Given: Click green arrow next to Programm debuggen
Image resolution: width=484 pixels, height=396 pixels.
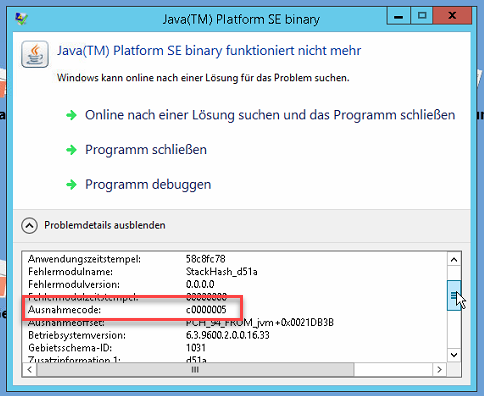Looking at the screenshot, I should tap(71, 184).
